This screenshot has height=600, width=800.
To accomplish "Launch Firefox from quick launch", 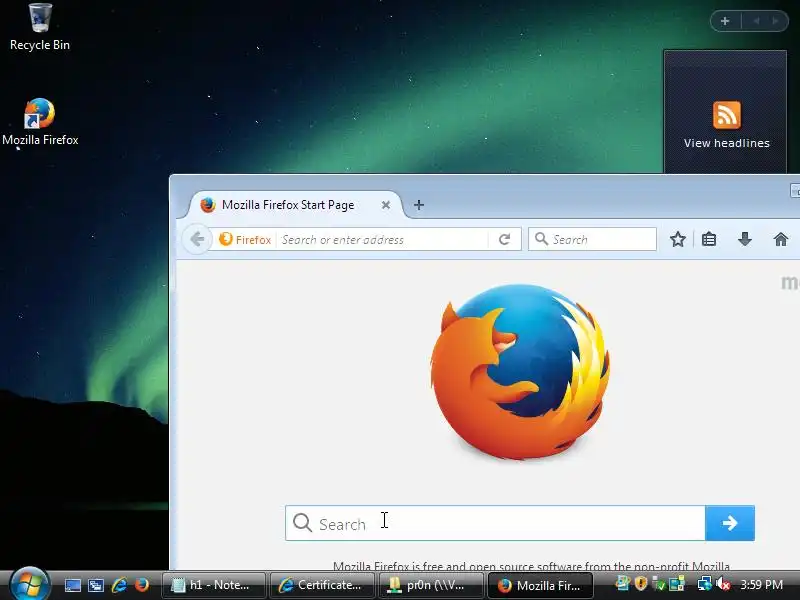I will coord(142,585).
